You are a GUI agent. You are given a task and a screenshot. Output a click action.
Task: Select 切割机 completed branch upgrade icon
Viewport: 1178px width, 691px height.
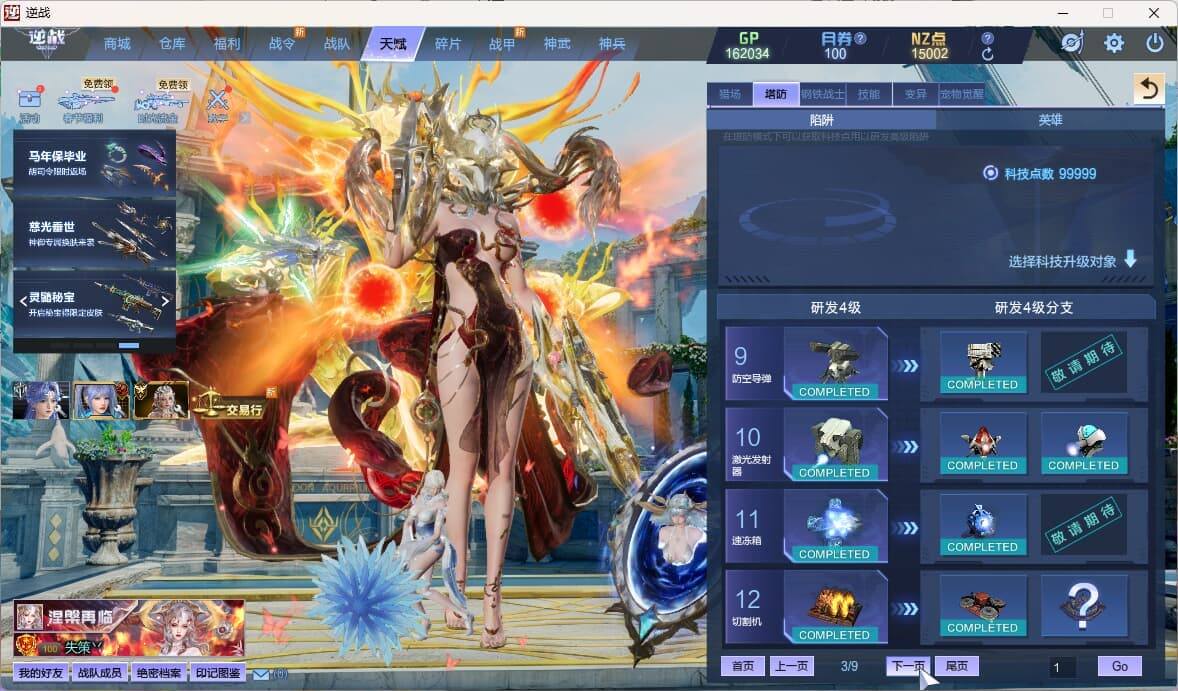pyautogui.click(x=983, y=606)
